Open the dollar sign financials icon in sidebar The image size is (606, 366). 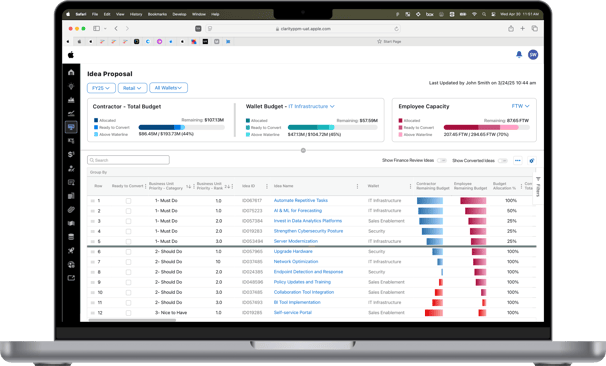(71, 155)
